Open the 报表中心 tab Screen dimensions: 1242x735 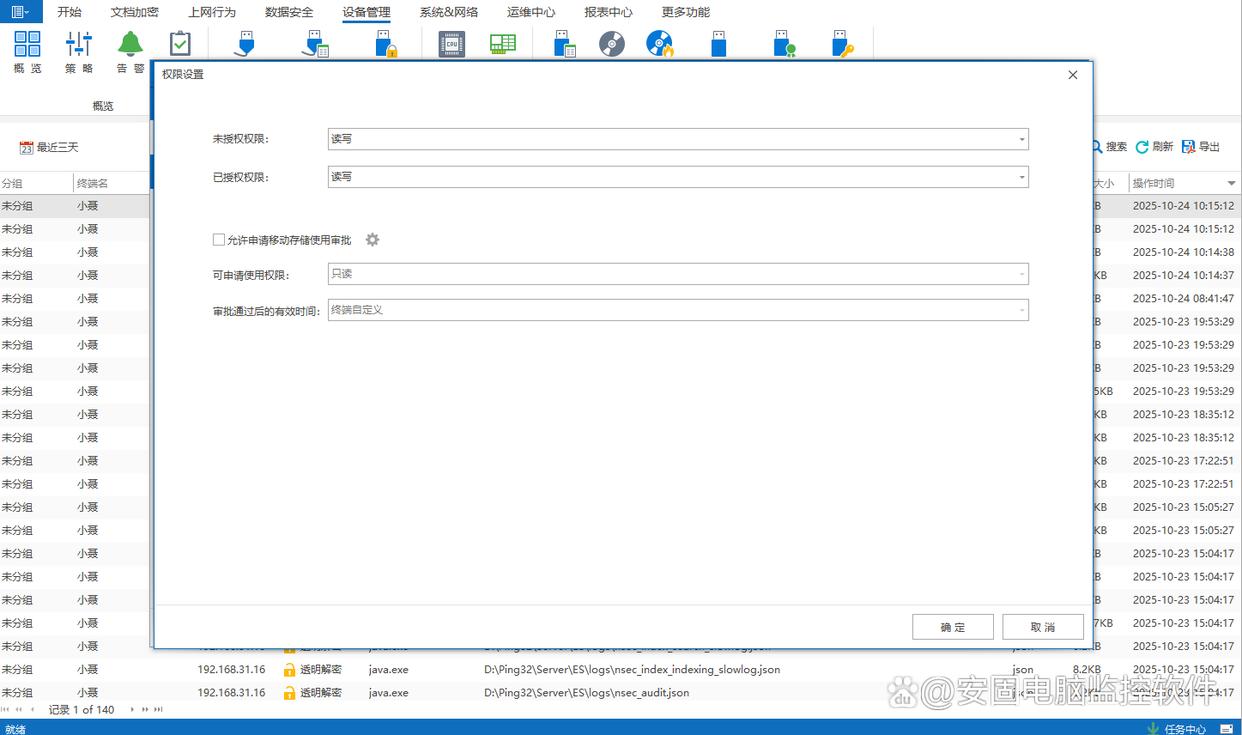[x=608, y=12]
